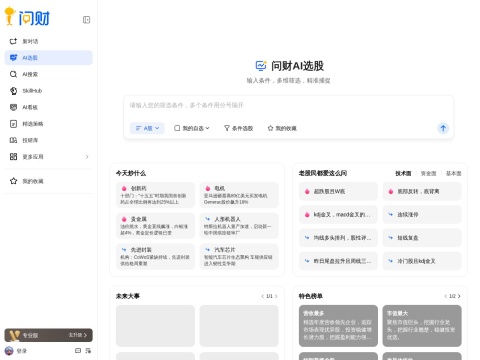Viewport: 480px width, 360px height.
Task: Open AI选股 in the sidebar
Action: click(x=48, y=58)
